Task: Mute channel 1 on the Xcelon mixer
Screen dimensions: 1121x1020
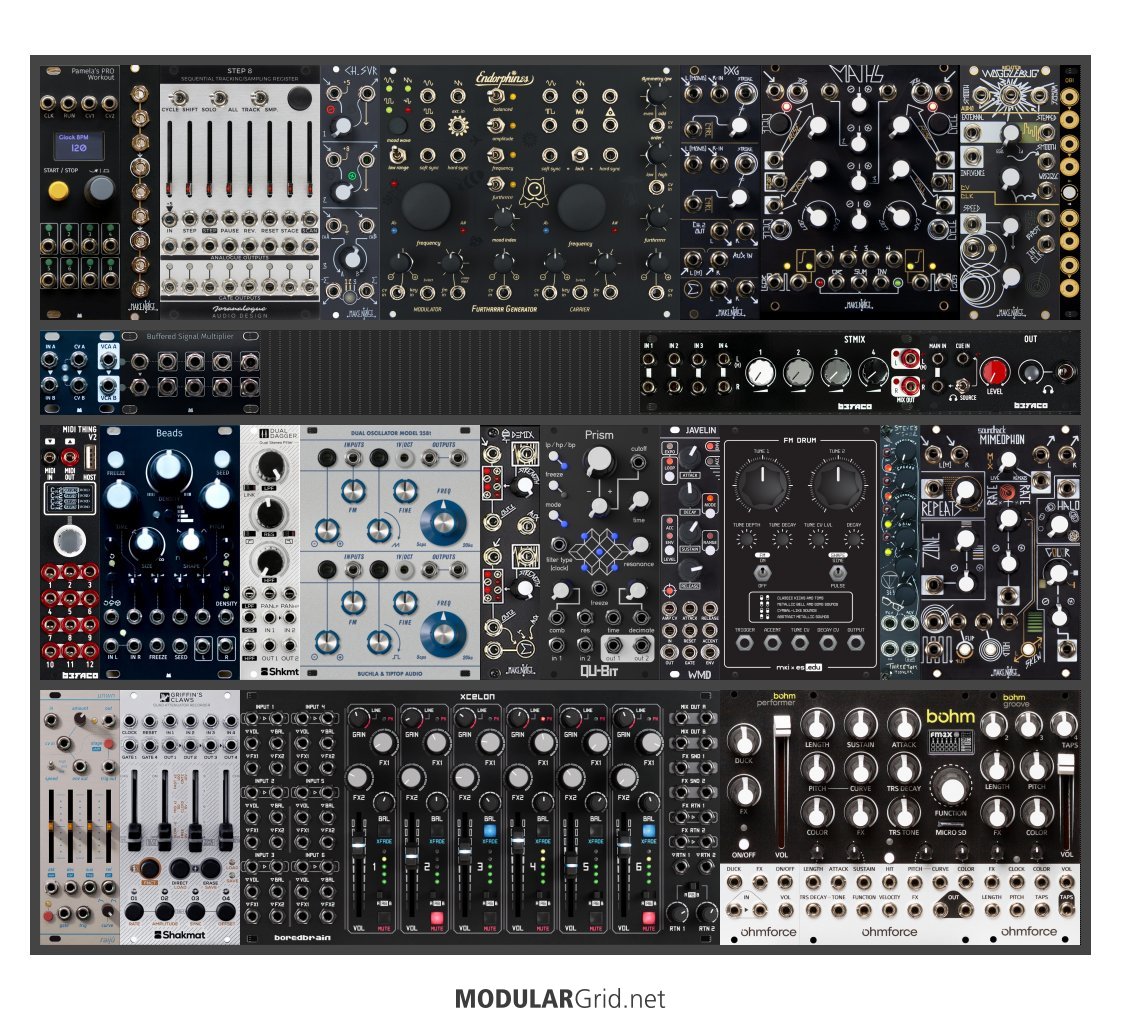Action: tap(384, 918)
